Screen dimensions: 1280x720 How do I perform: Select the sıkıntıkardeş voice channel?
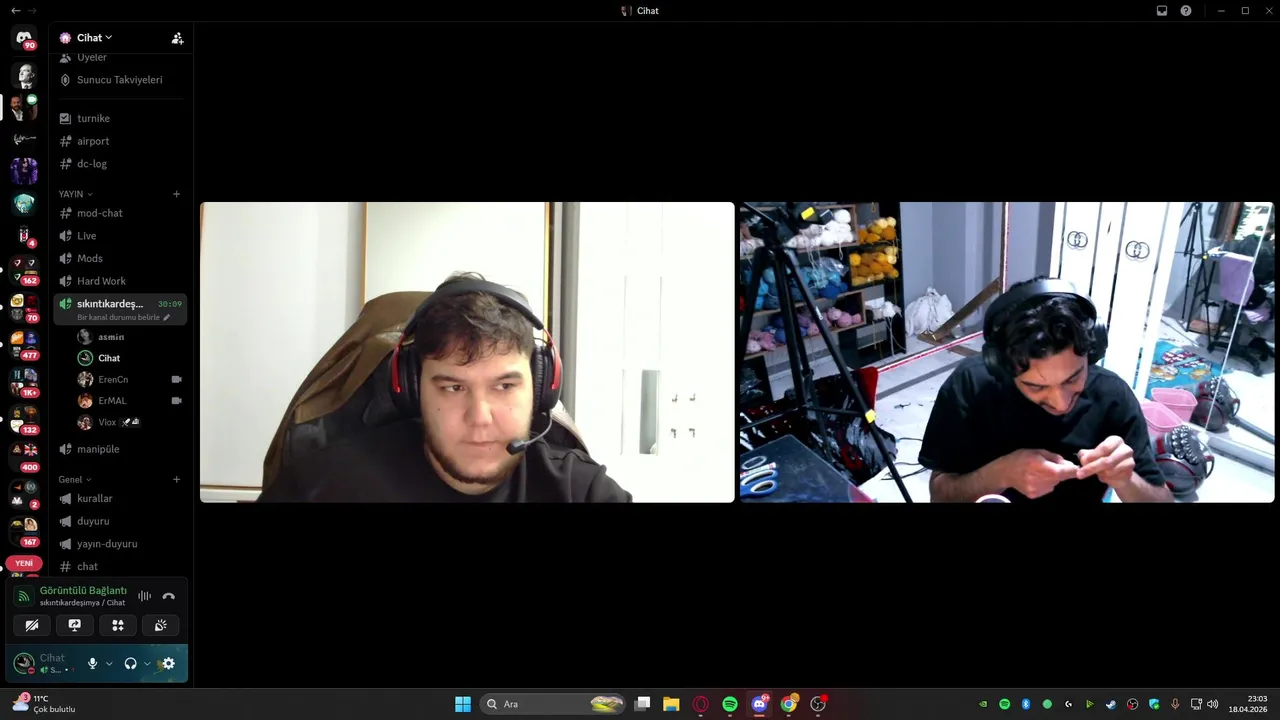click(x=120, y=309)
